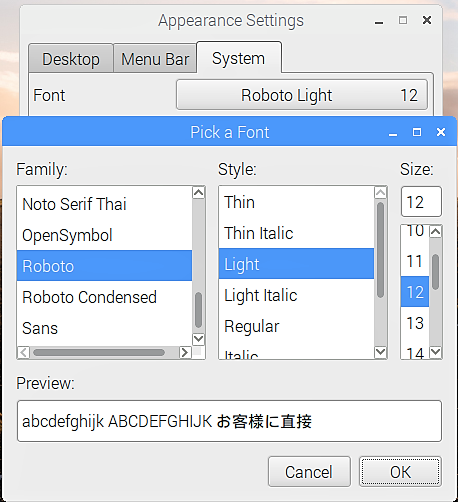Click the Family list scroll-up arrow
The image size is (458, 502).
(x=199, y=193)
